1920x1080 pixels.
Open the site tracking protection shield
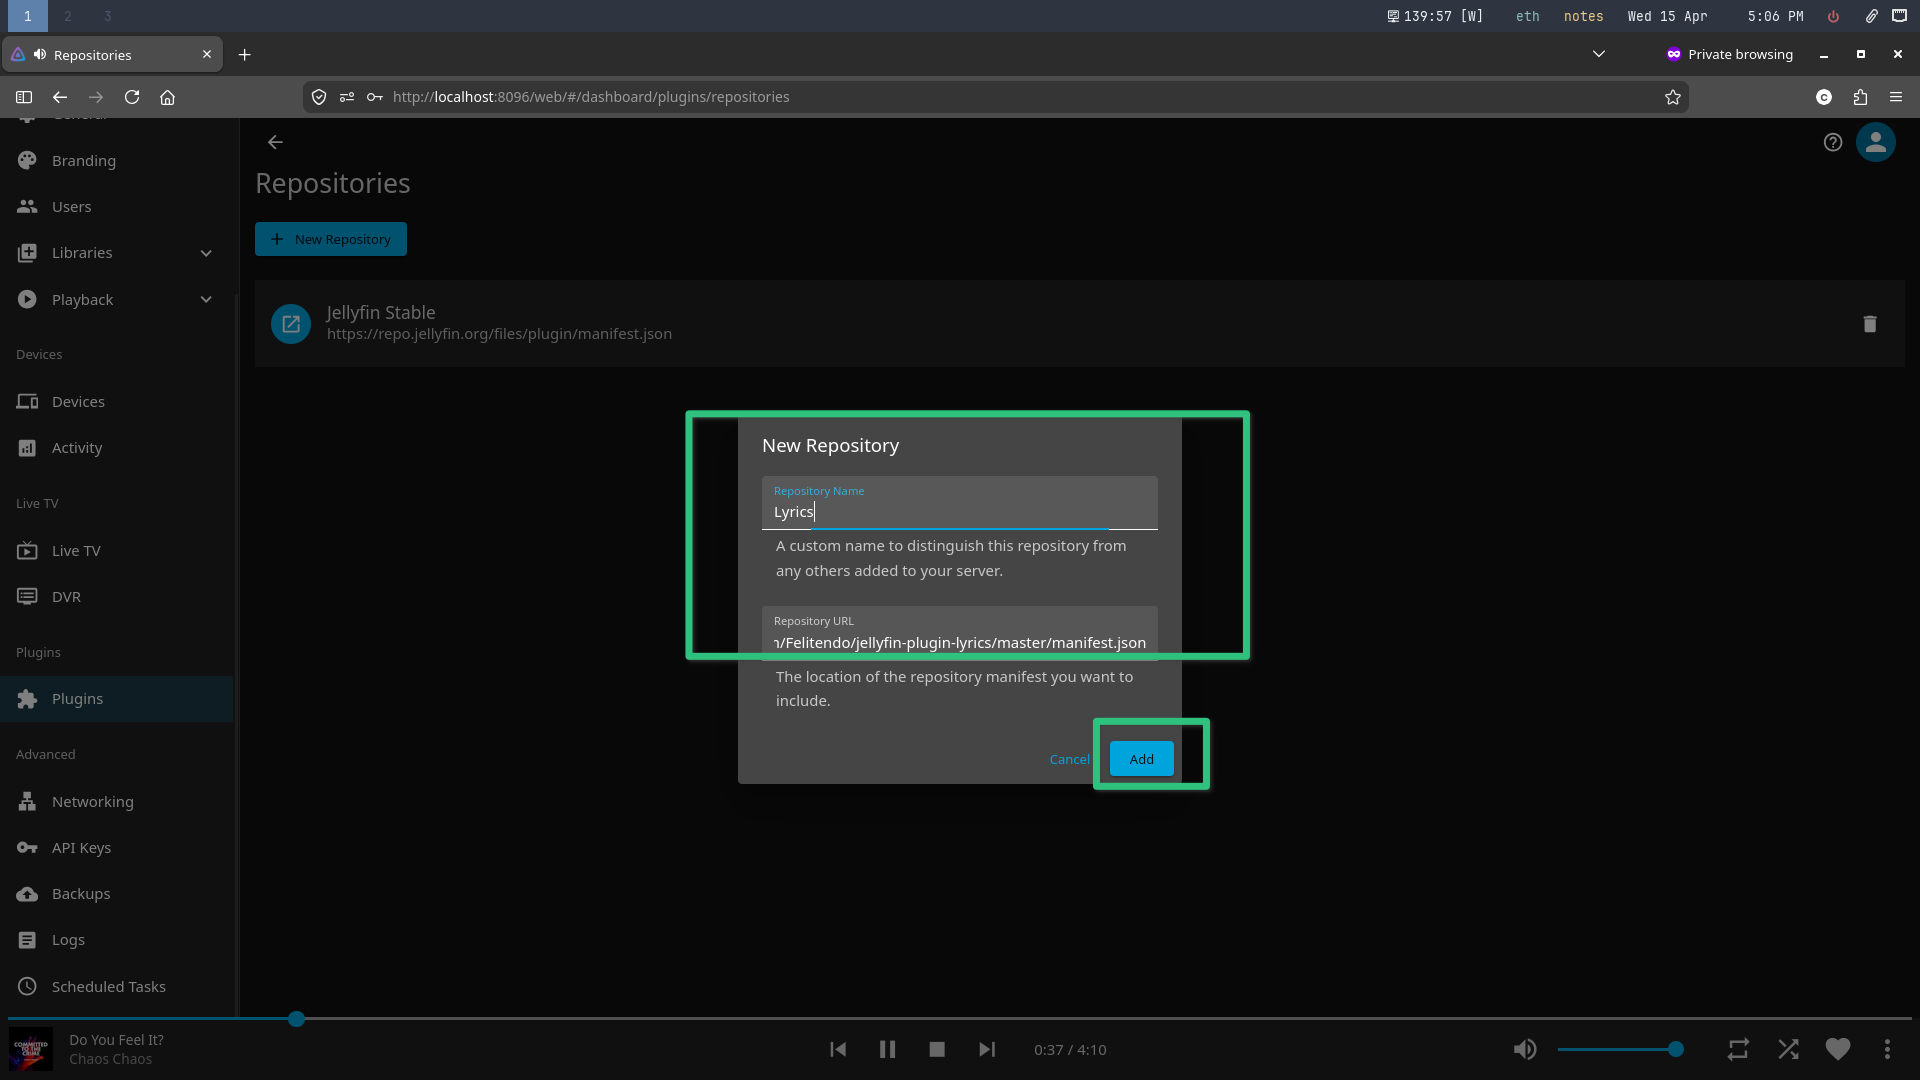click(319, 97)
